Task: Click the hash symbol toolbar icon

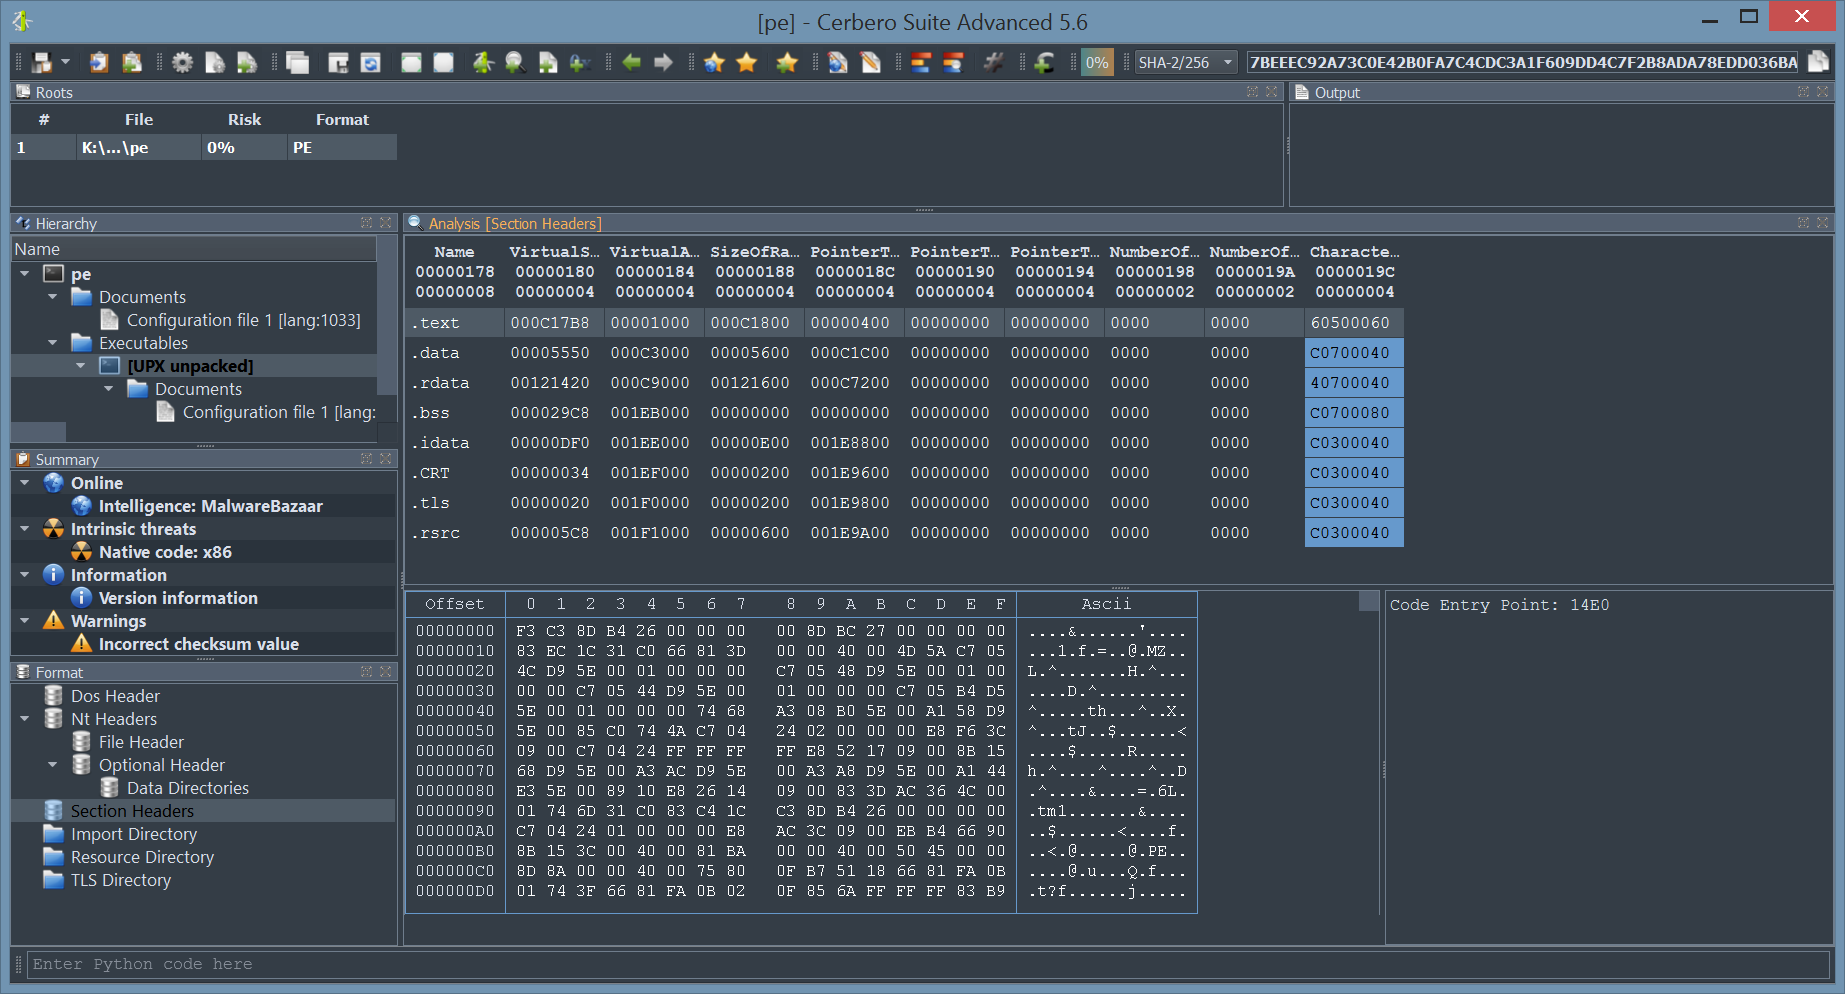Action: 993,63
